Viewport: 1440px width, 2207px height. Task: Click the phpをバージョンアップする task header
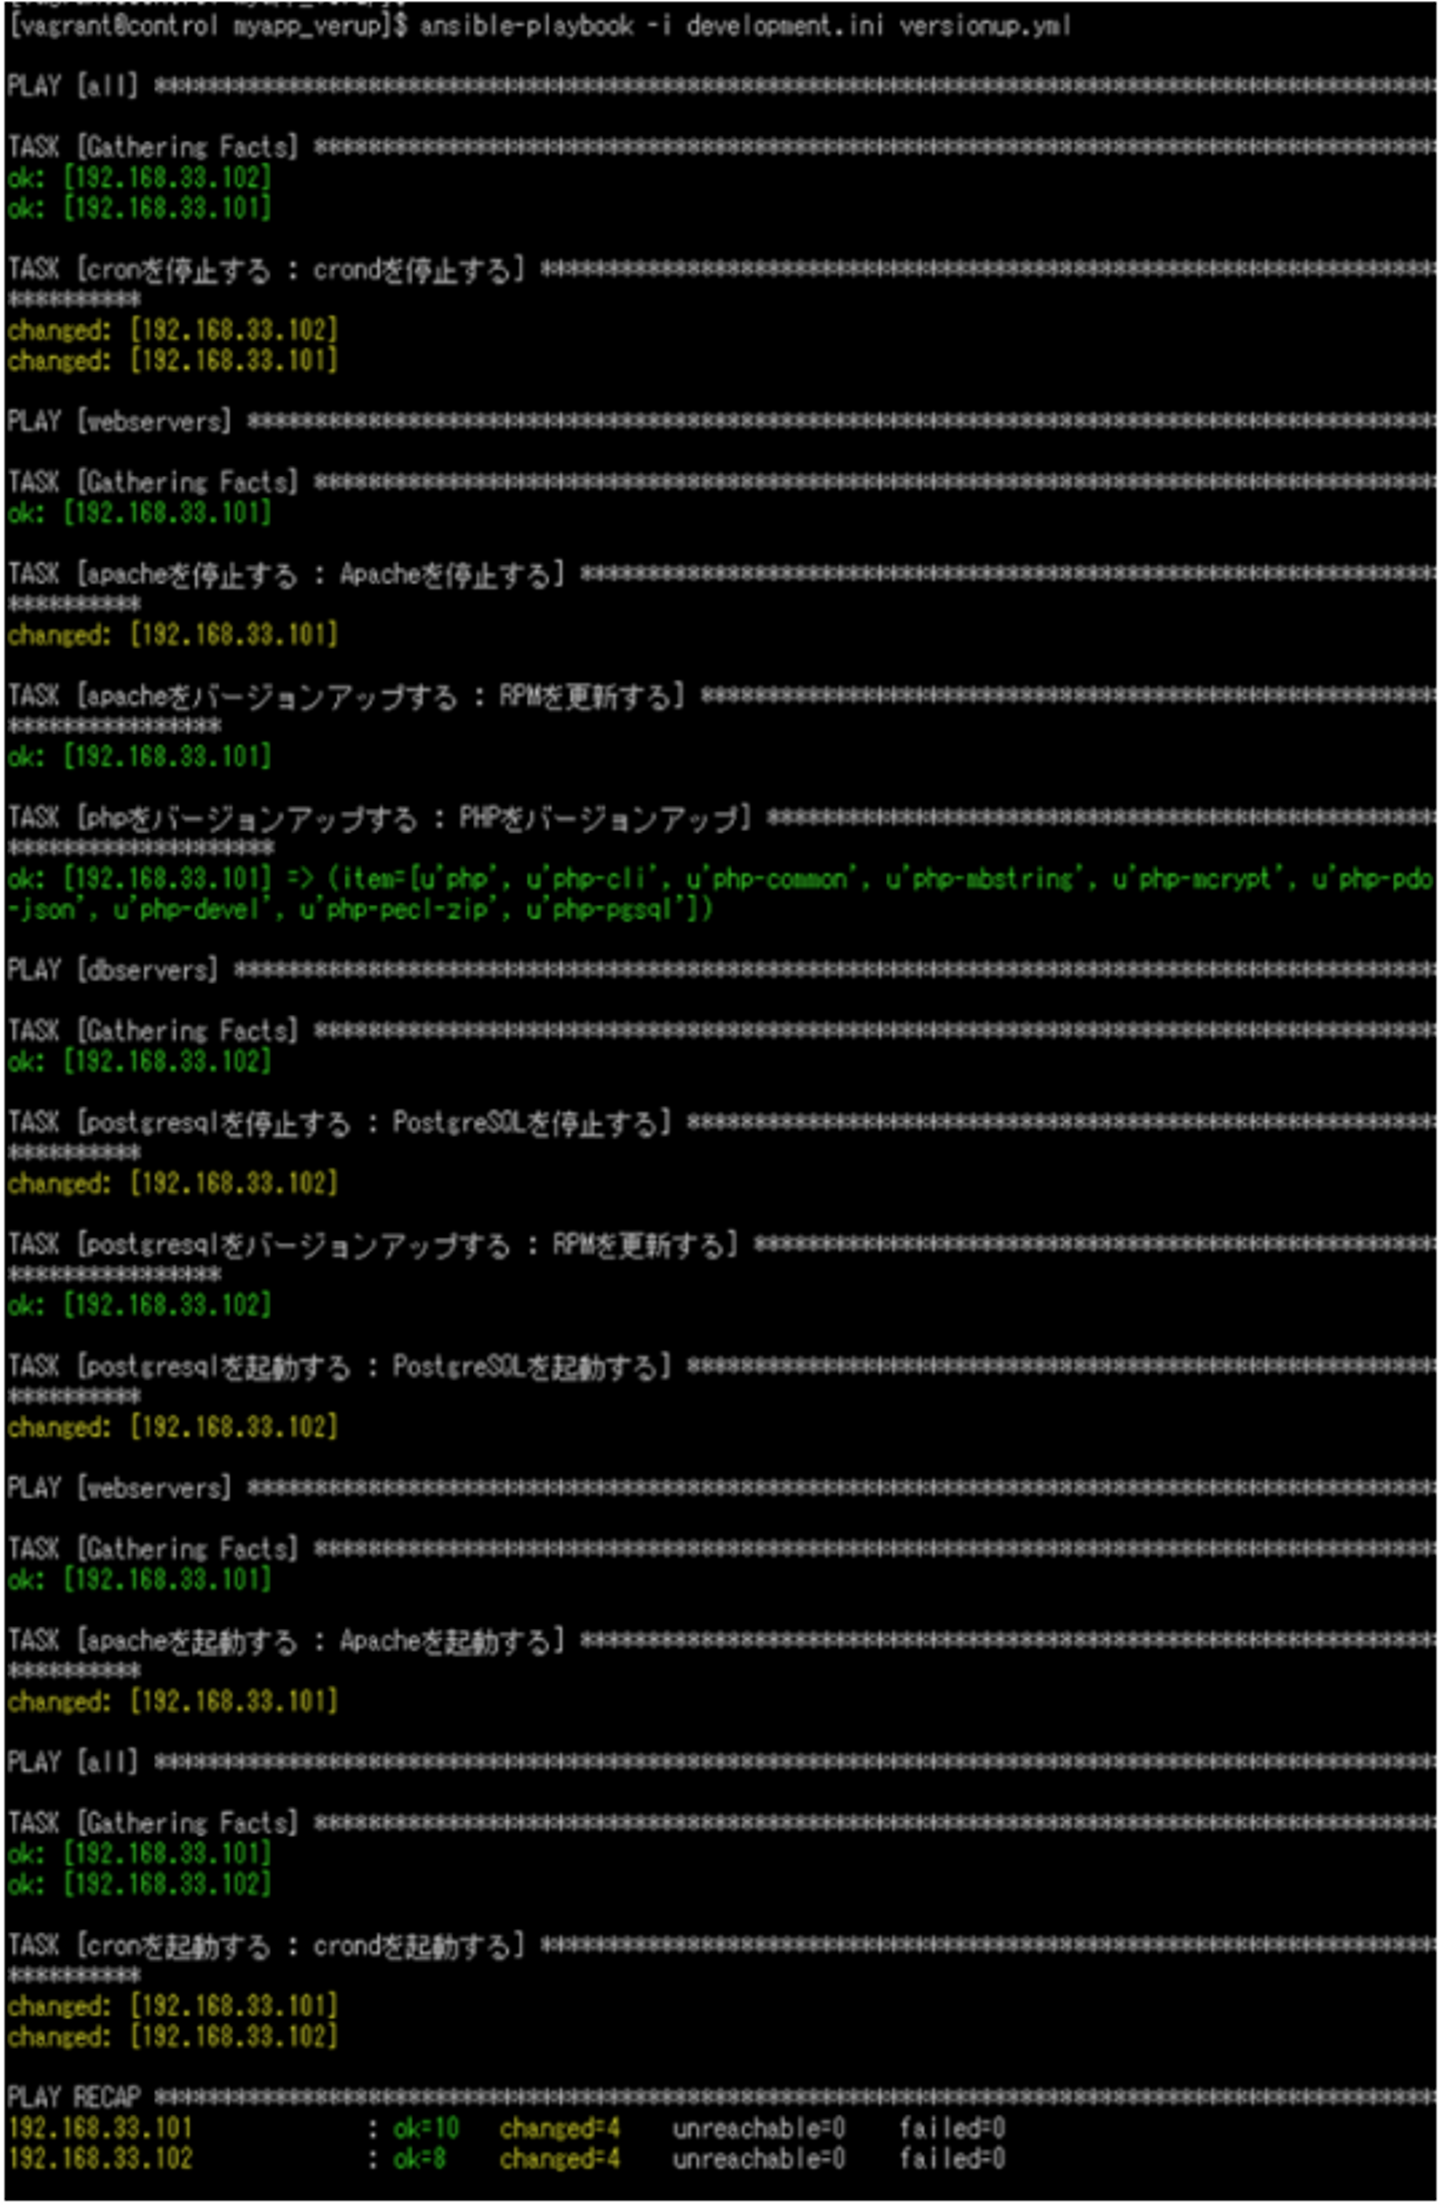coord(378,819)
